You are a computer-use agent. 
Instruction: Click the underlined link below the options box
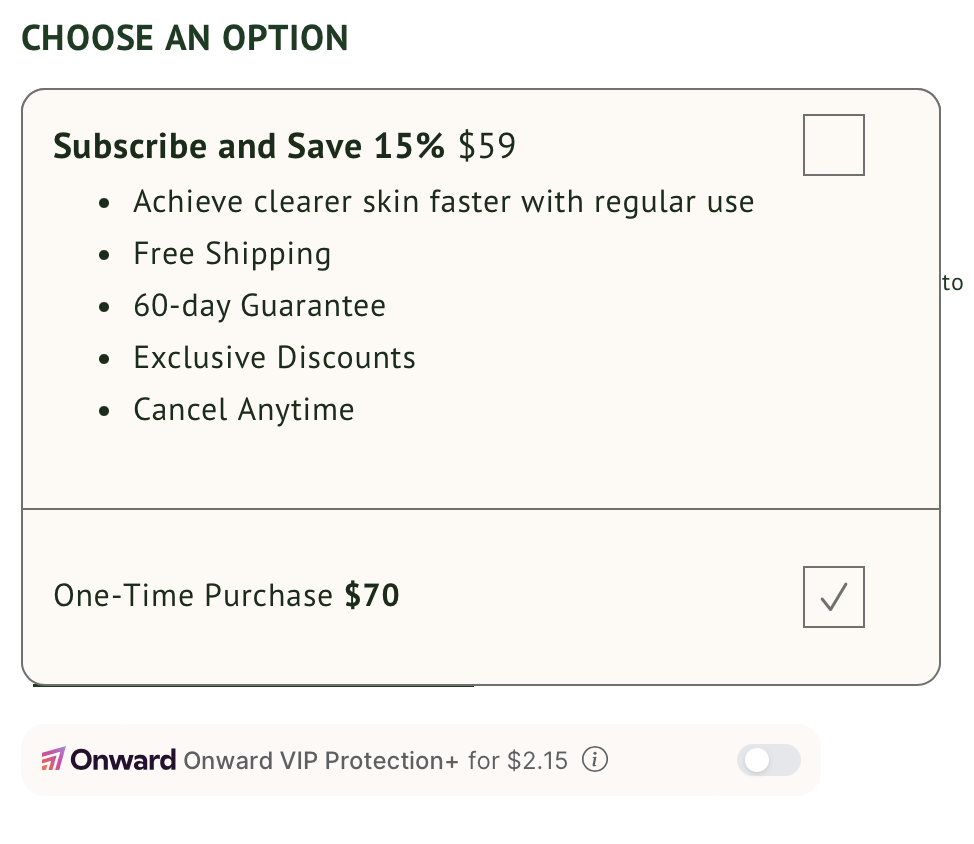253,687
